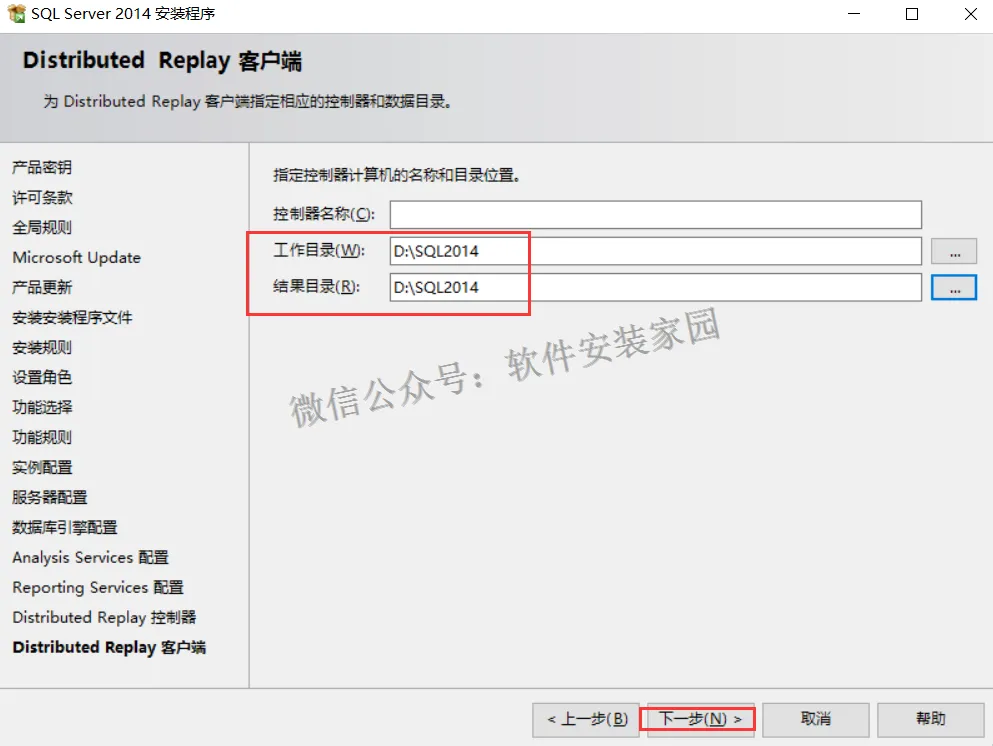Select 数据库引擎配置 step in sidebar
The width and height of the screenshot is (993, 746).
(x=65, y=528)
